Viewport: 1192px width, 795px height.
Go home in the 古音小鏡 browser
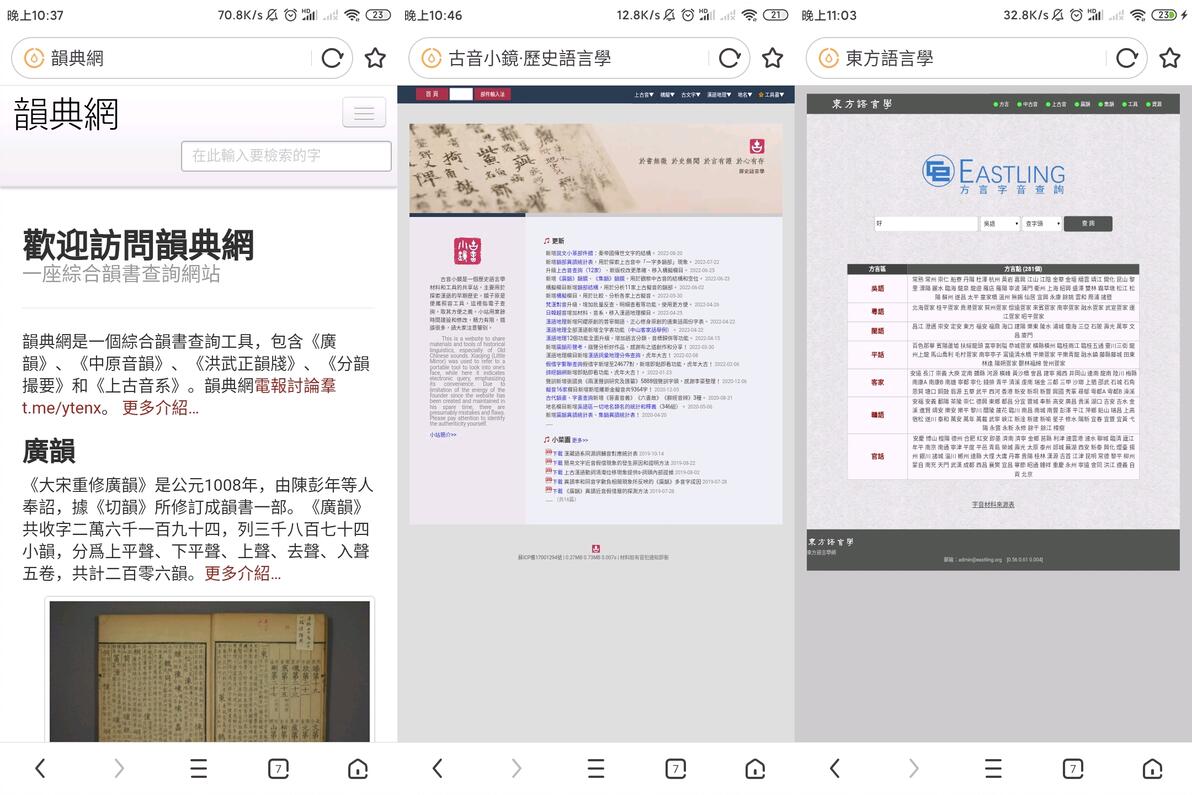click(x=755, y=768)
